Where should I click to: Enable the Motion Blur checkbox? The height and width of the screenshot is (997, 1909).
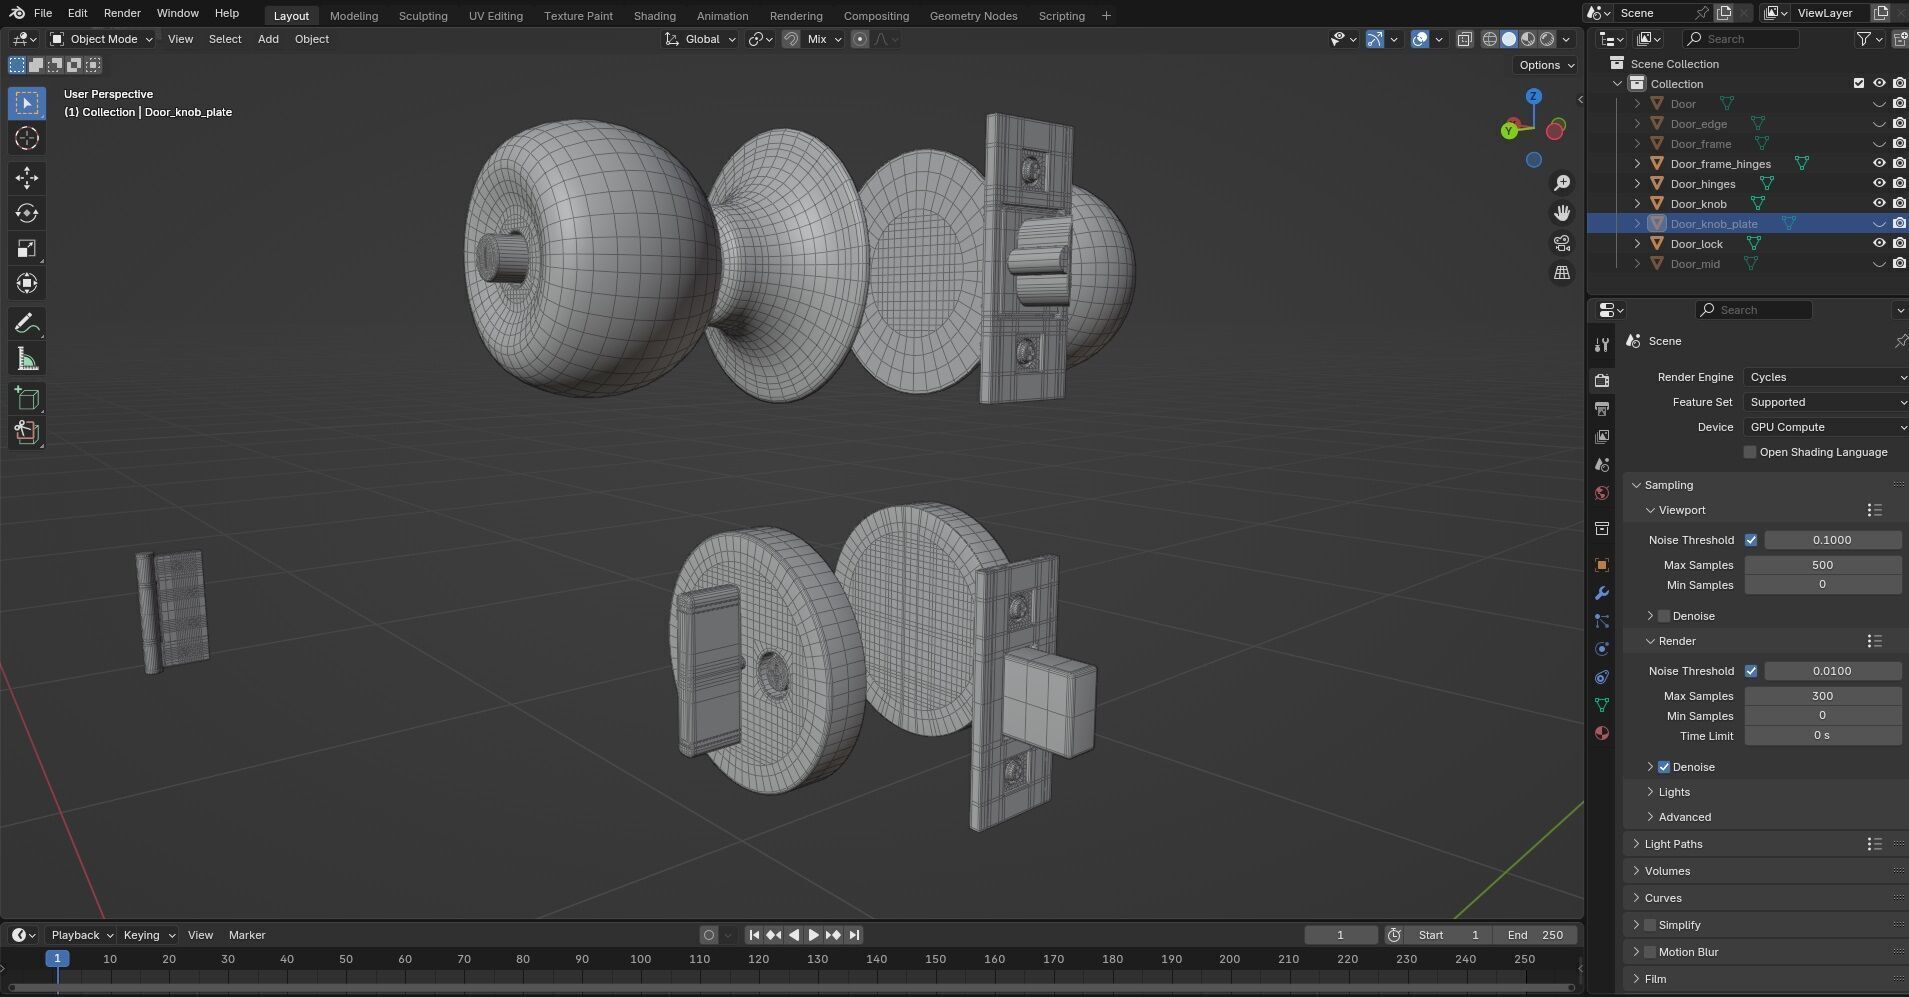point(1650,952)
